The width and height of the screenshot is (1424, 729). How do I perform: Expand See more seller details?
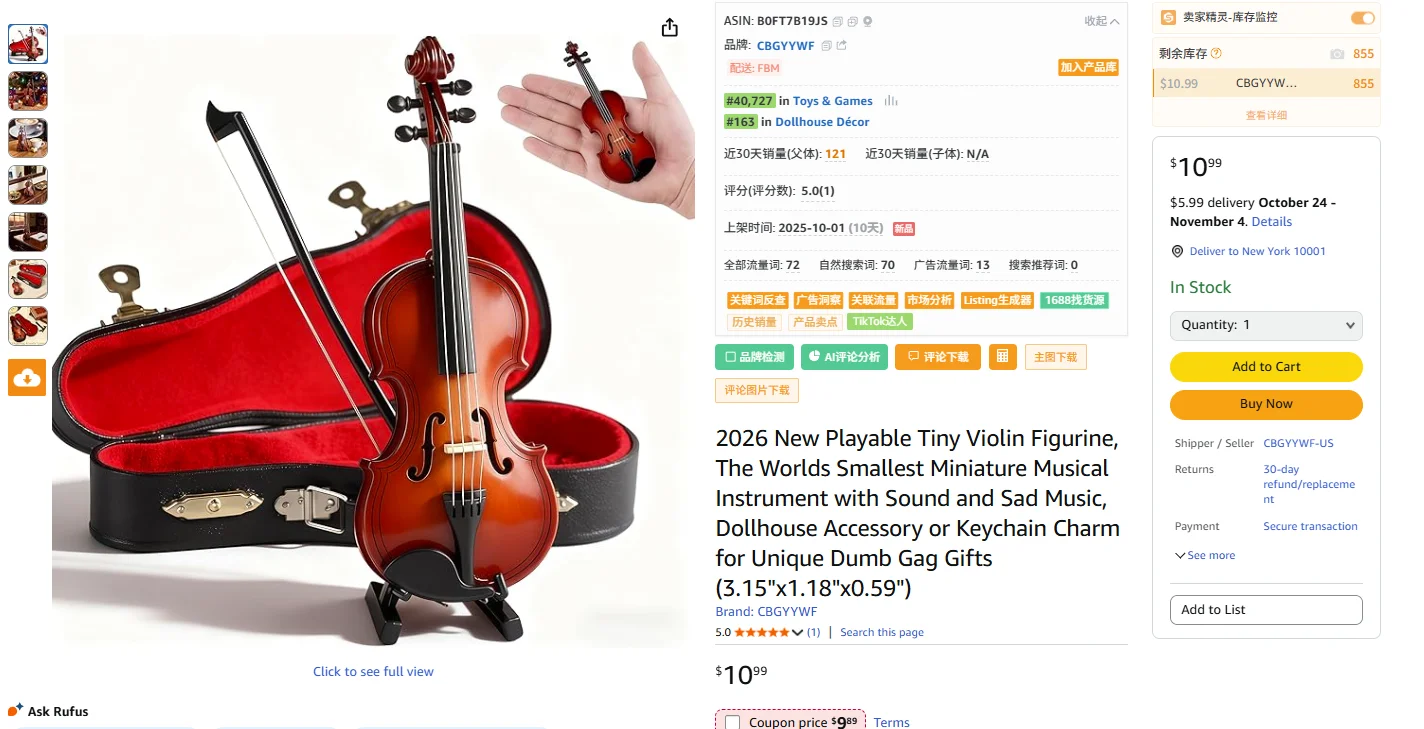[1205, 555]
